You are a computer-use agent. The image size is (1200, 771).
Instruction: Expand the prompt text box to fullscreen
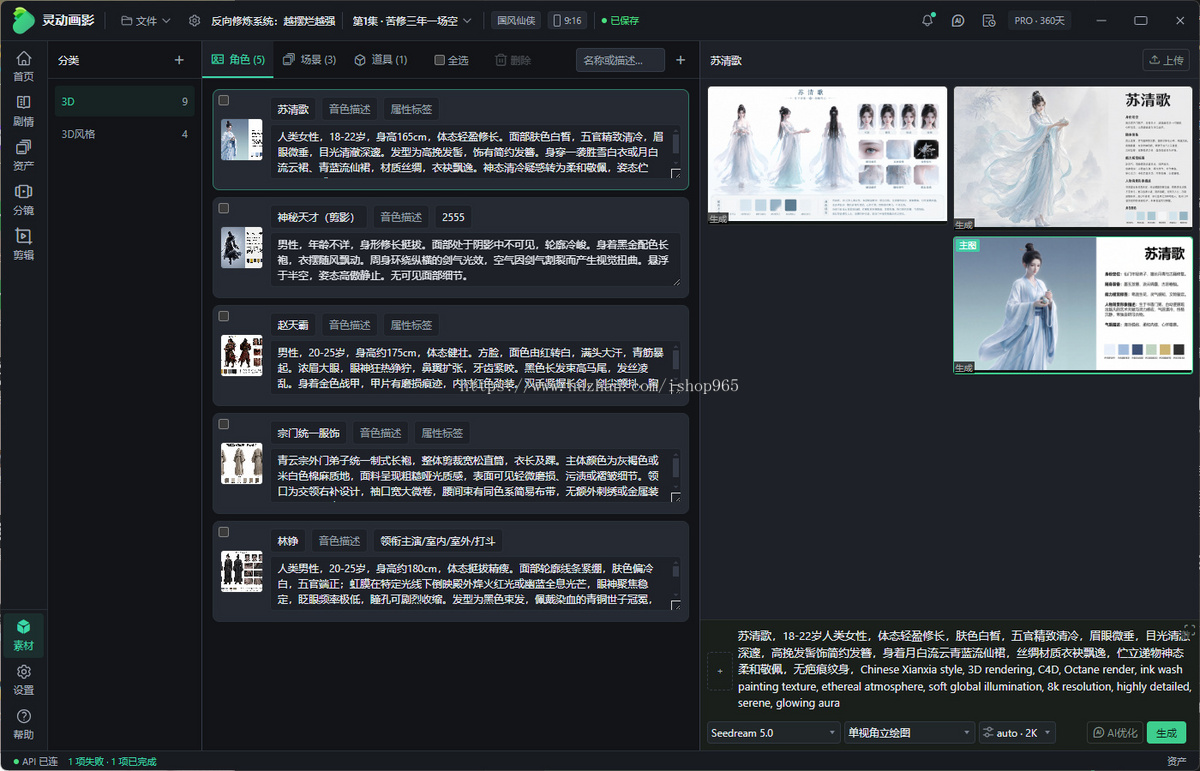point(1189,630)
